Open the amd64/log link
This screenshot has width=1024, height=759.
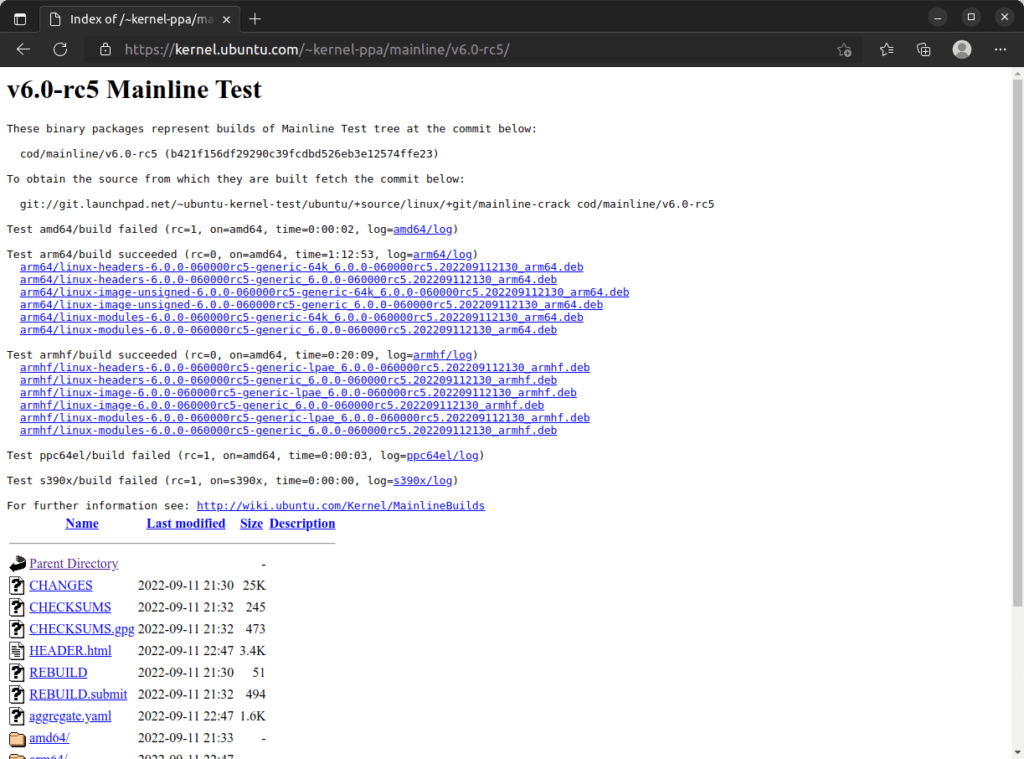point(423,229)
